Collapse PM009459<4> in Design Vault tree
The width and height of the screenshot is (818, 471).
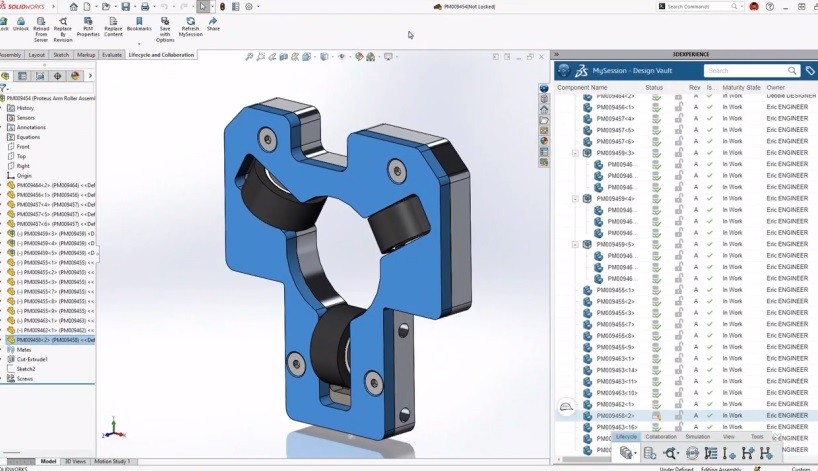pos(575,199)
